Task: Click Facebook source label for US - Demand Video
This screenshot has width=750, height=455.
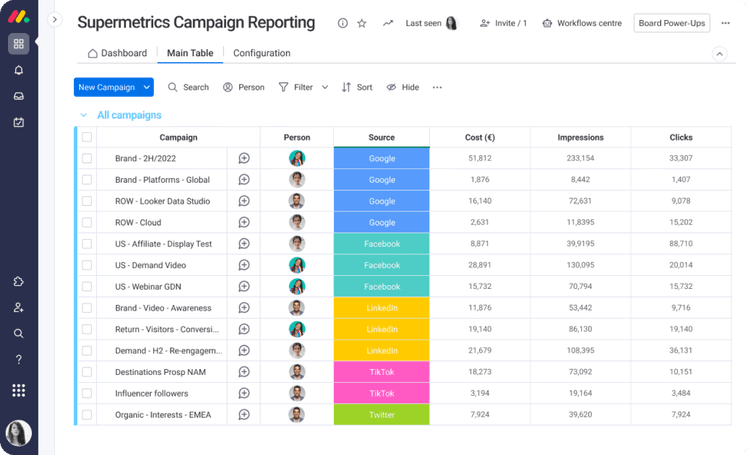Action: [x=382, y=265]
